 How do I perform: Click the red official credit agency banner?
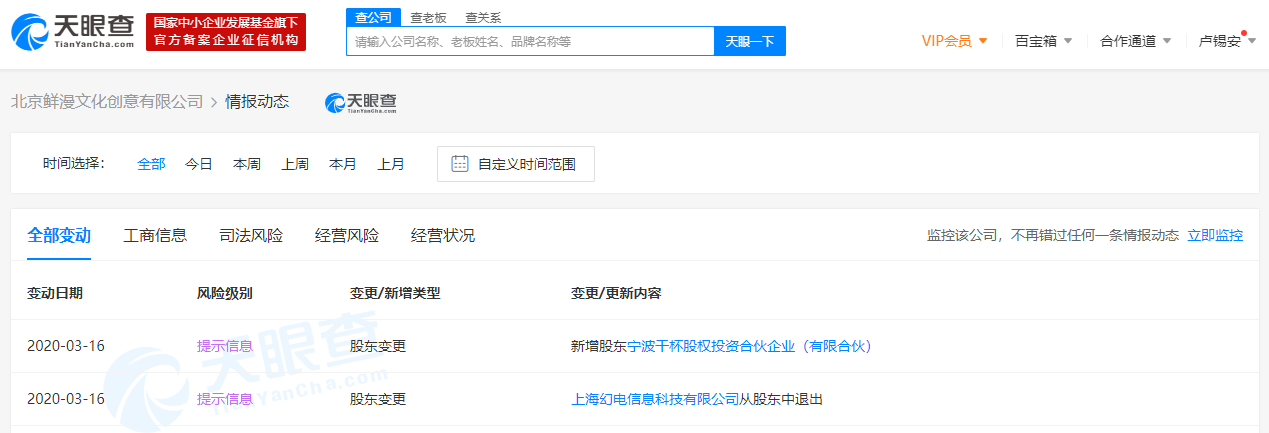[225, 32]
